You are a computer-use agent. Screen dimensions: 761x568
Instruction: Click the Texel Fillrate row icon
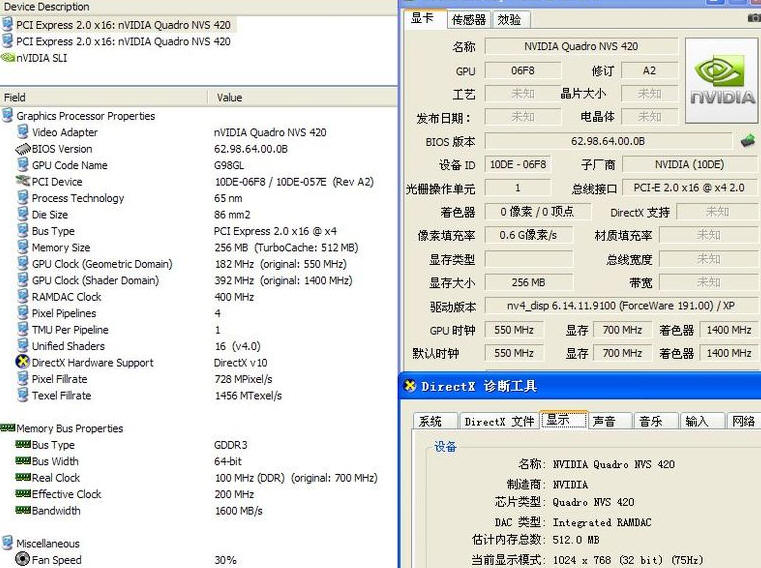(23, 395)
